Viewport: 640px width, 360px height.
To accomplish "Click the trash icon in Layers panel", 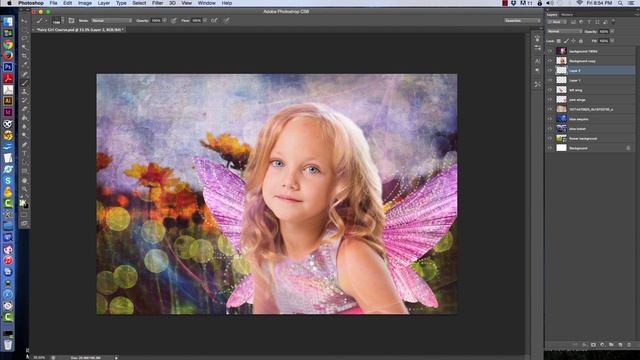I will (629, 345).
